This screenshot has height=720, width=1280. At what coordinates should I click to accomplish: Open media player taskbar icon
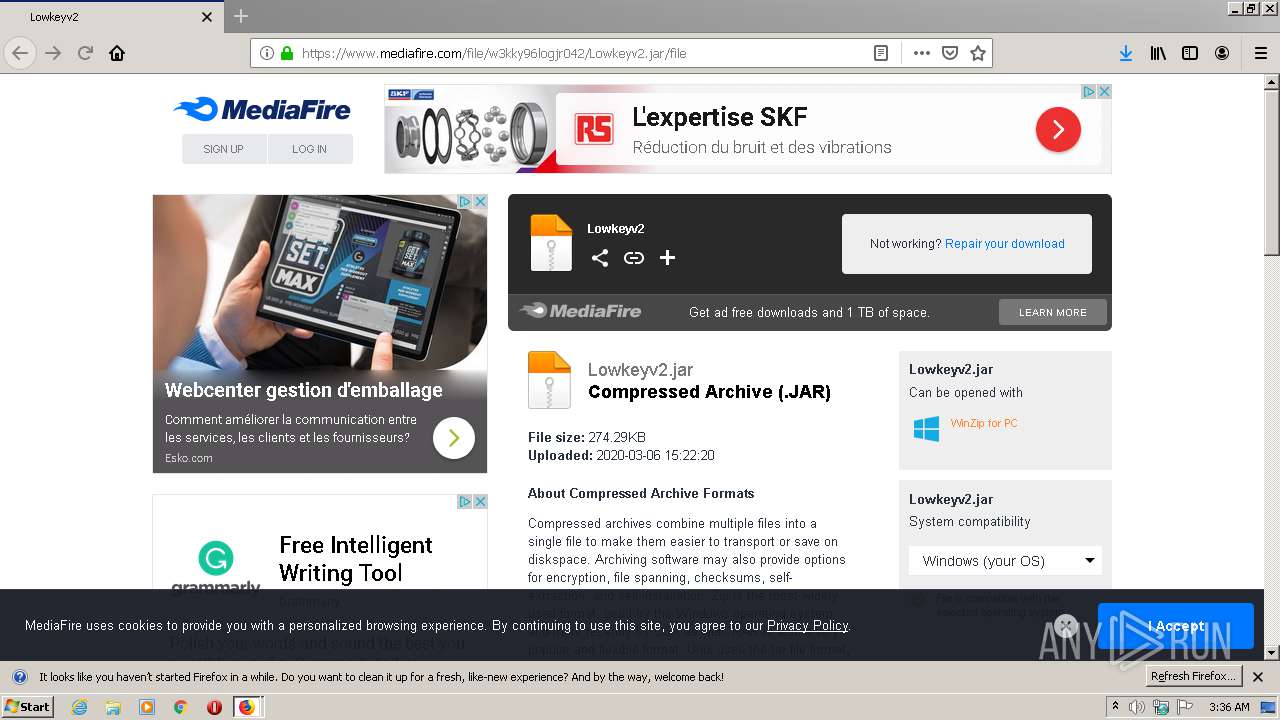[x=147, y=707]
